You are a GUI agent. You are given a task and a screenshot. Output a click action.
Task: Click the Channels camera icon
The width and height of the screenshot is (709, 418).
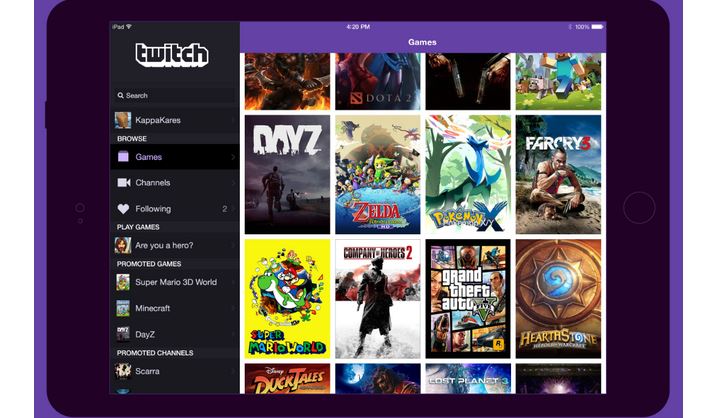click(124, 183)
